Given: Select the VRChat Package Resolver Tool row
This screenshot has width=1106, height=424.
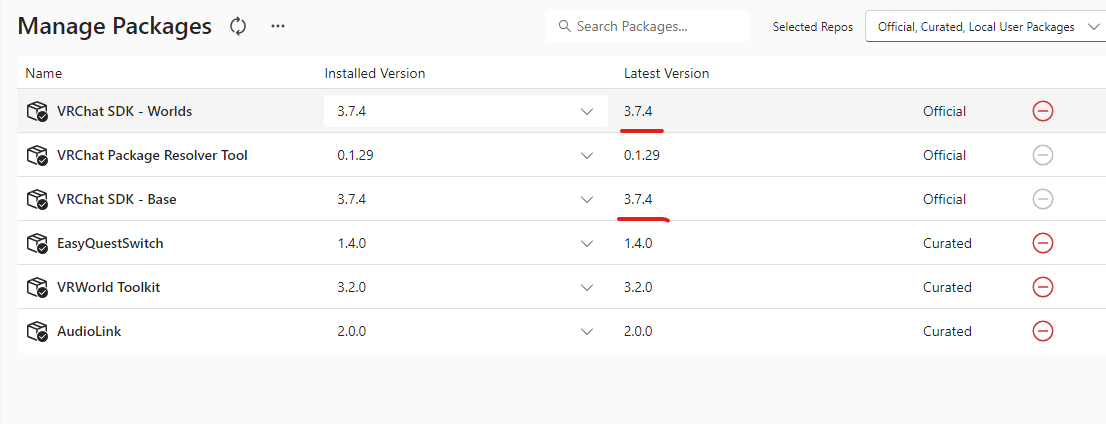Looking at the screenshot, I should (152, 155).
